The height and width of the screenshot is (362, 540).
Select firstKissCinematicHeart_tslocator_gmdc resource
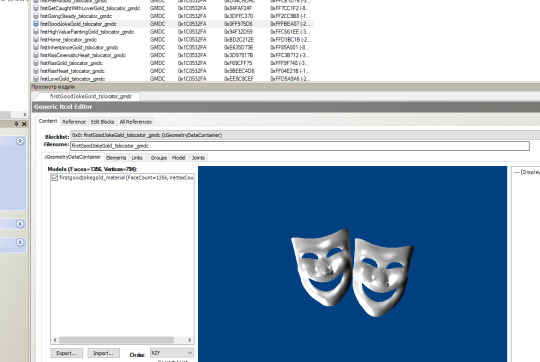pyautogui.click(x=83, y=55)
